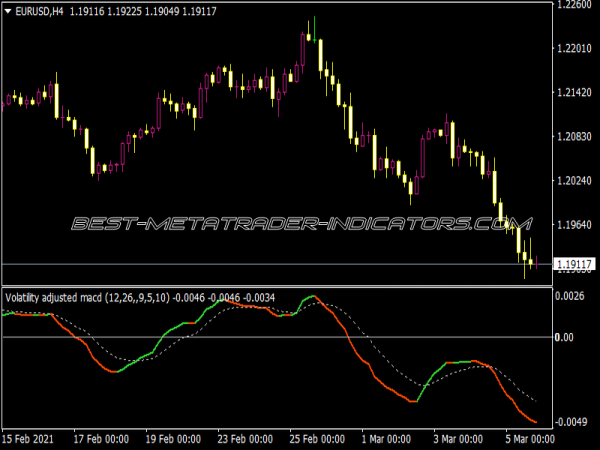The image size is (600, 450).
Task: Click the 17 Feb 00:00 time label
Action: pyautogui.click(x=101, y=439)
